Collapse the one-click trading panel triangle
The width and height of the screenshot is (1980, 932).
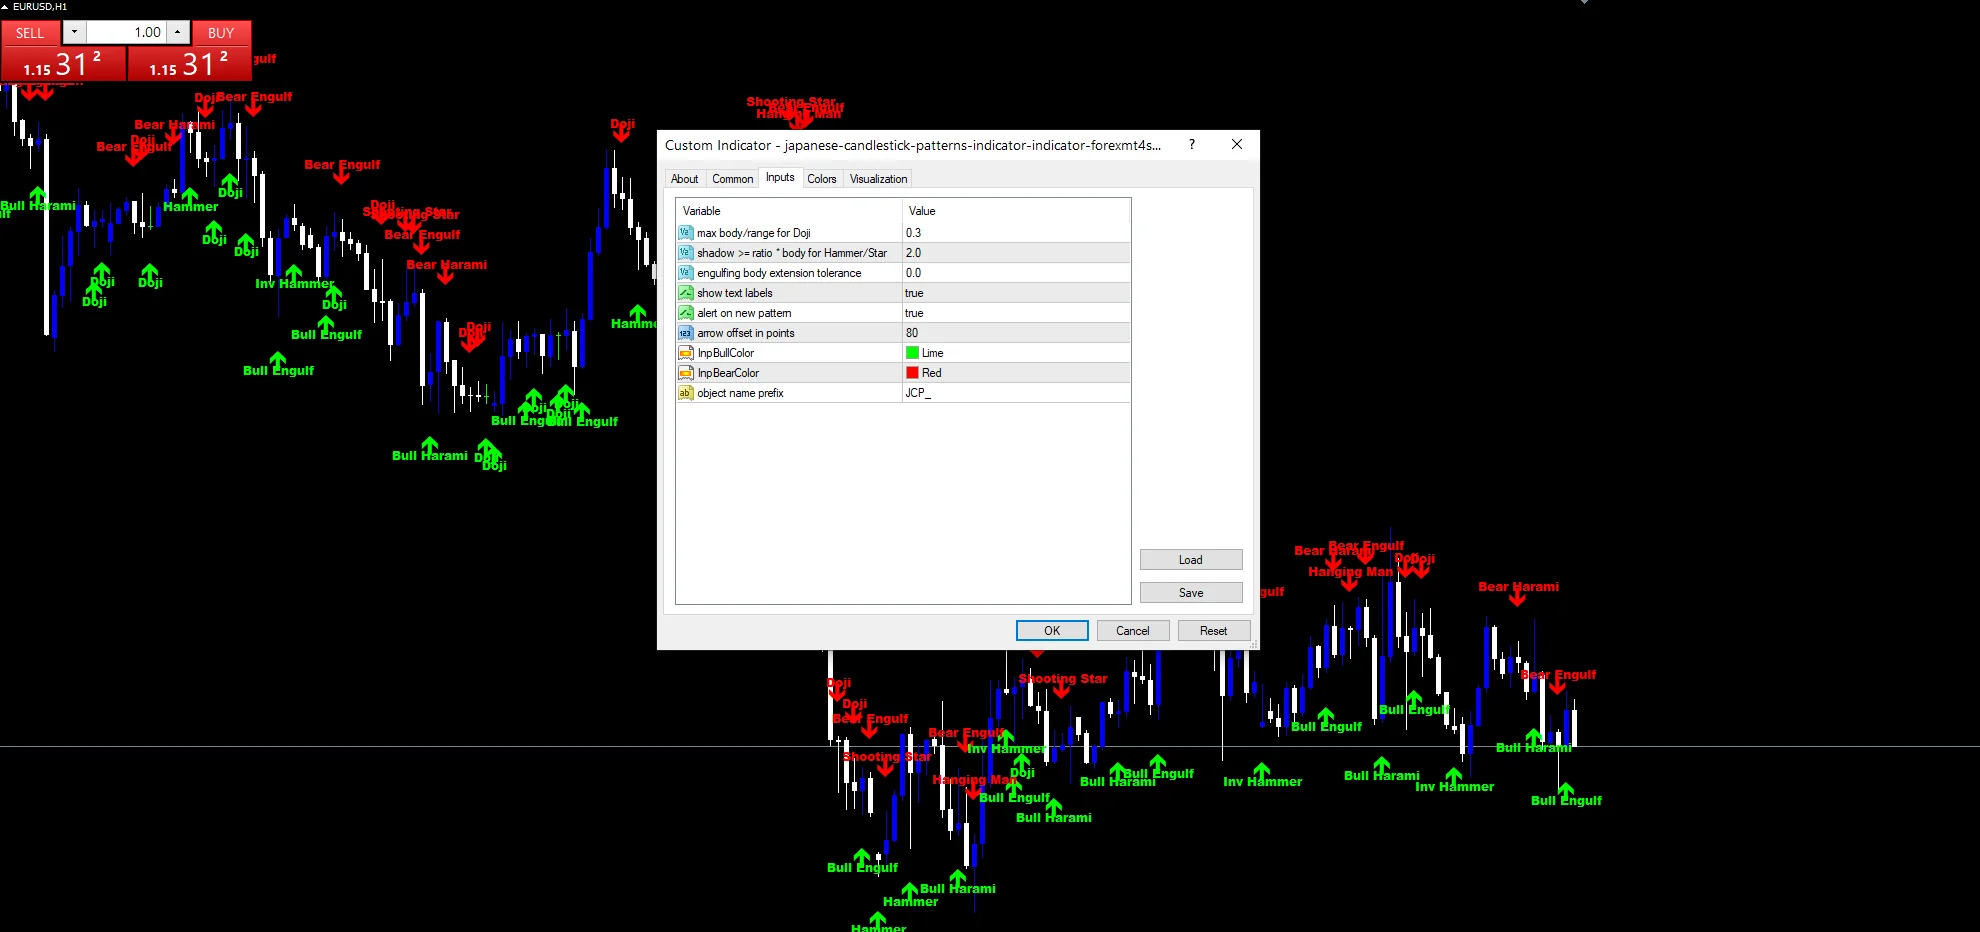[x=5, y=6]
